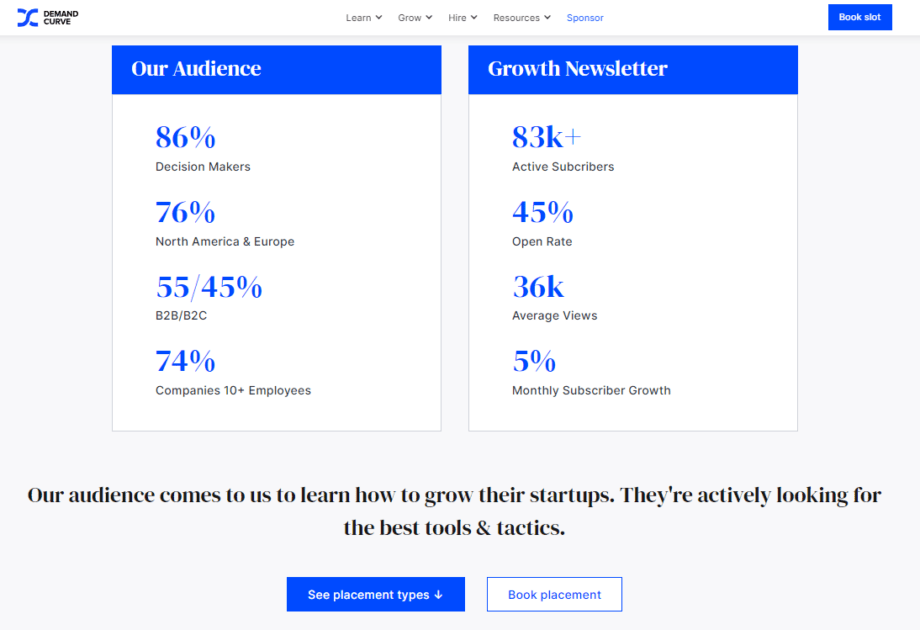Click the Demand Curve logo icon

click(x=28, y=17)
